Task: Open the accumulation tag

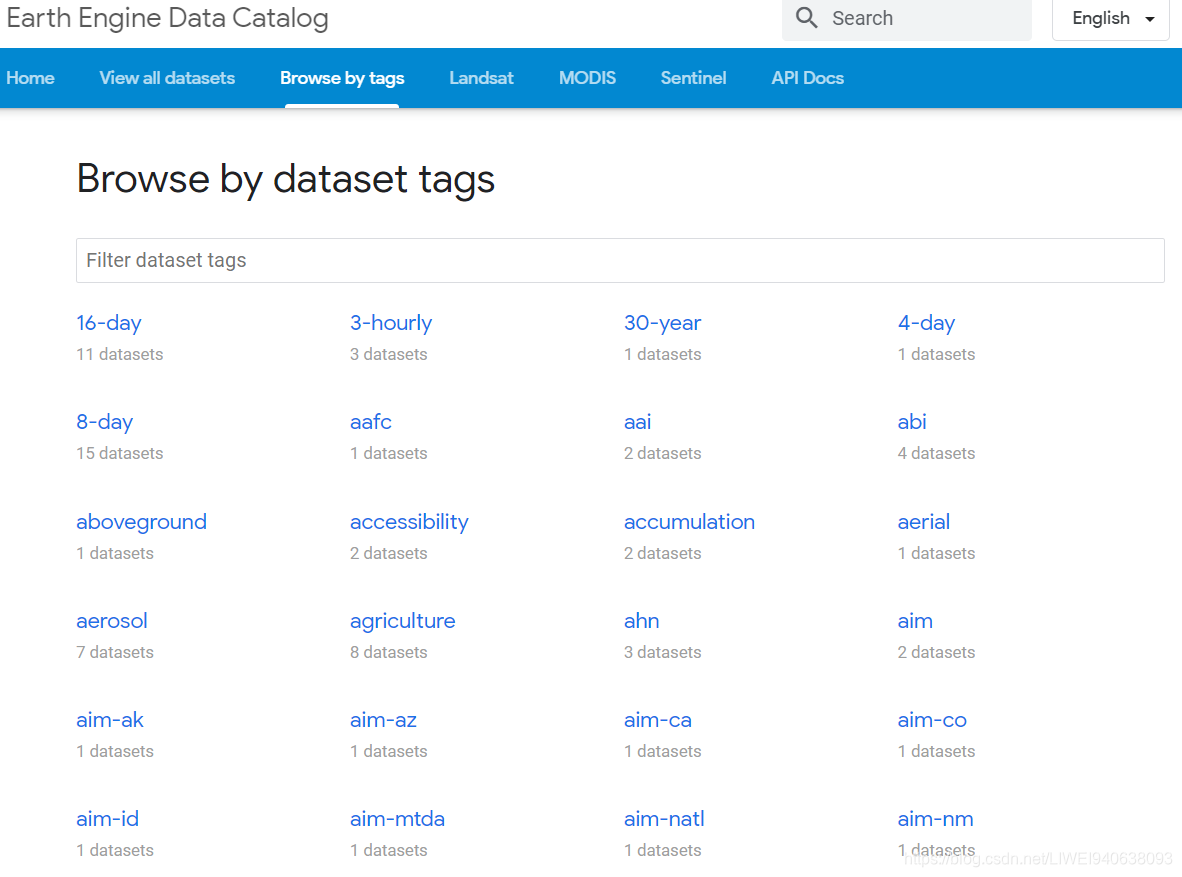Action: (689, 522)
